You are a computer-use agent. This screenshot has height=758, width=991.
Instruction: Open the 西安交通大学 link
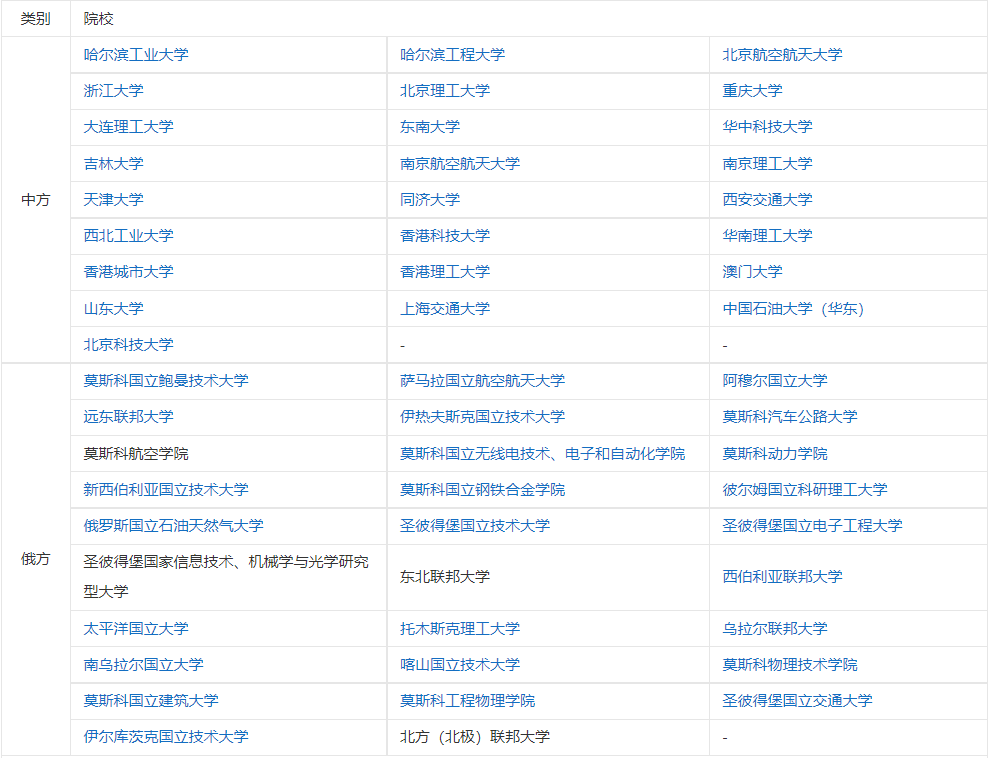(x=768, y=200)
